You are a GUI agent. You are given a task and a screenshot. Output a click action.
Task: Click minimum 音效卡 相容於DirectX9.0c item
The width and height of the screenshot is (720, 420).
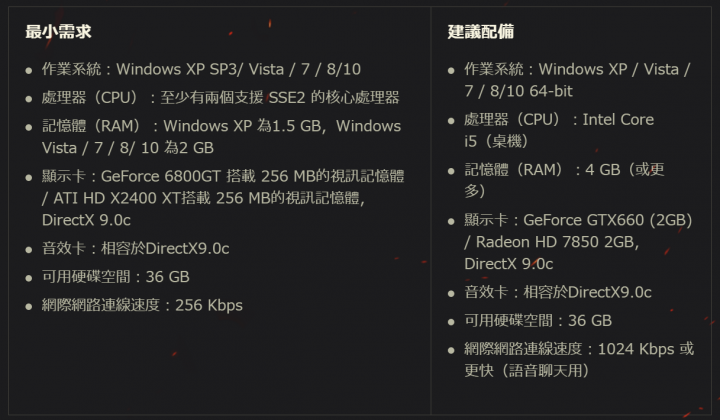tap(135, 249)
